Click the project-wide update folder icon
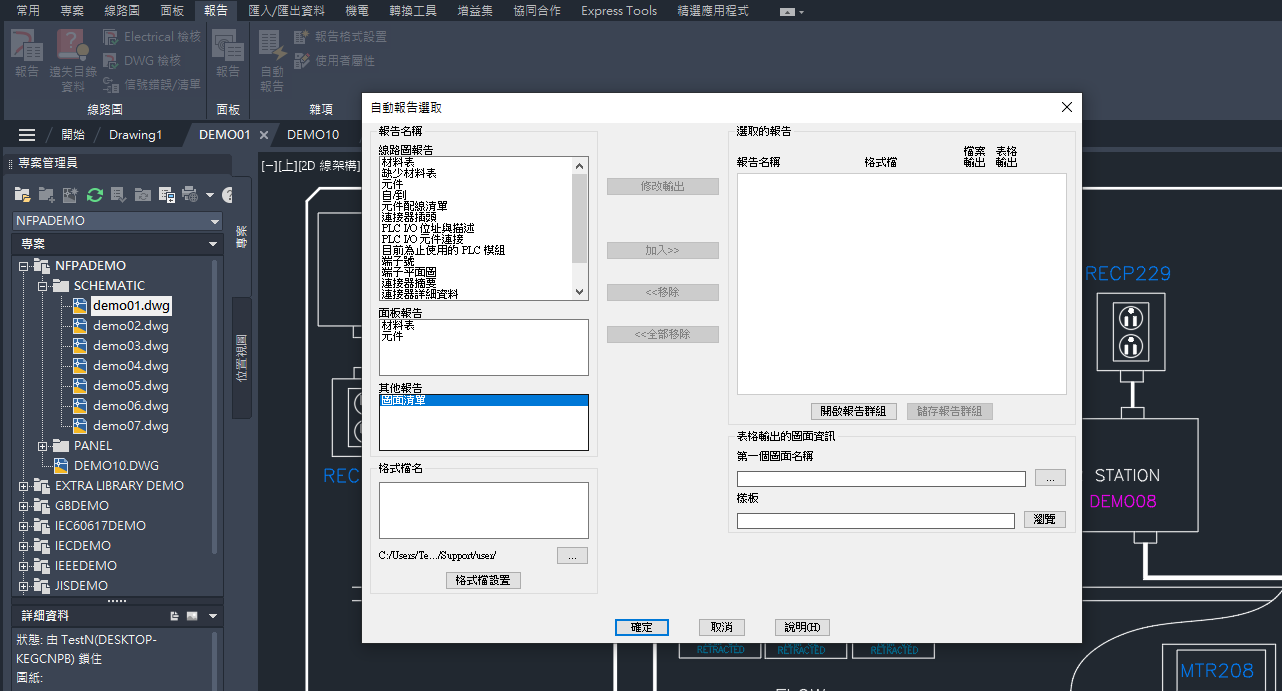 pos(143,195)
